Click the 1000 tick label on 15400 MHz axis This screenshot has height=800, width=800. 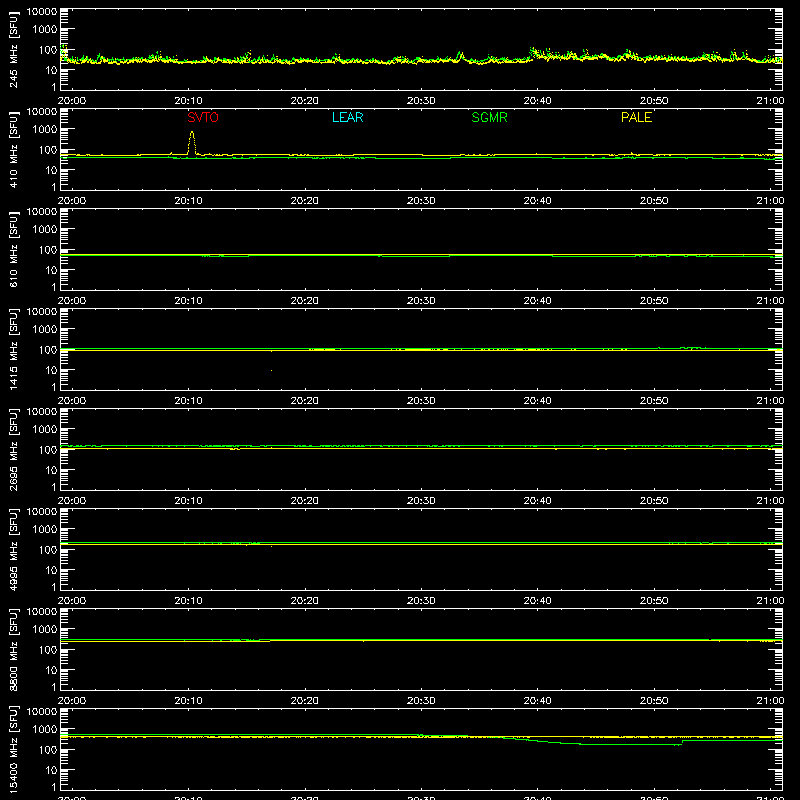tap(45, 730)
